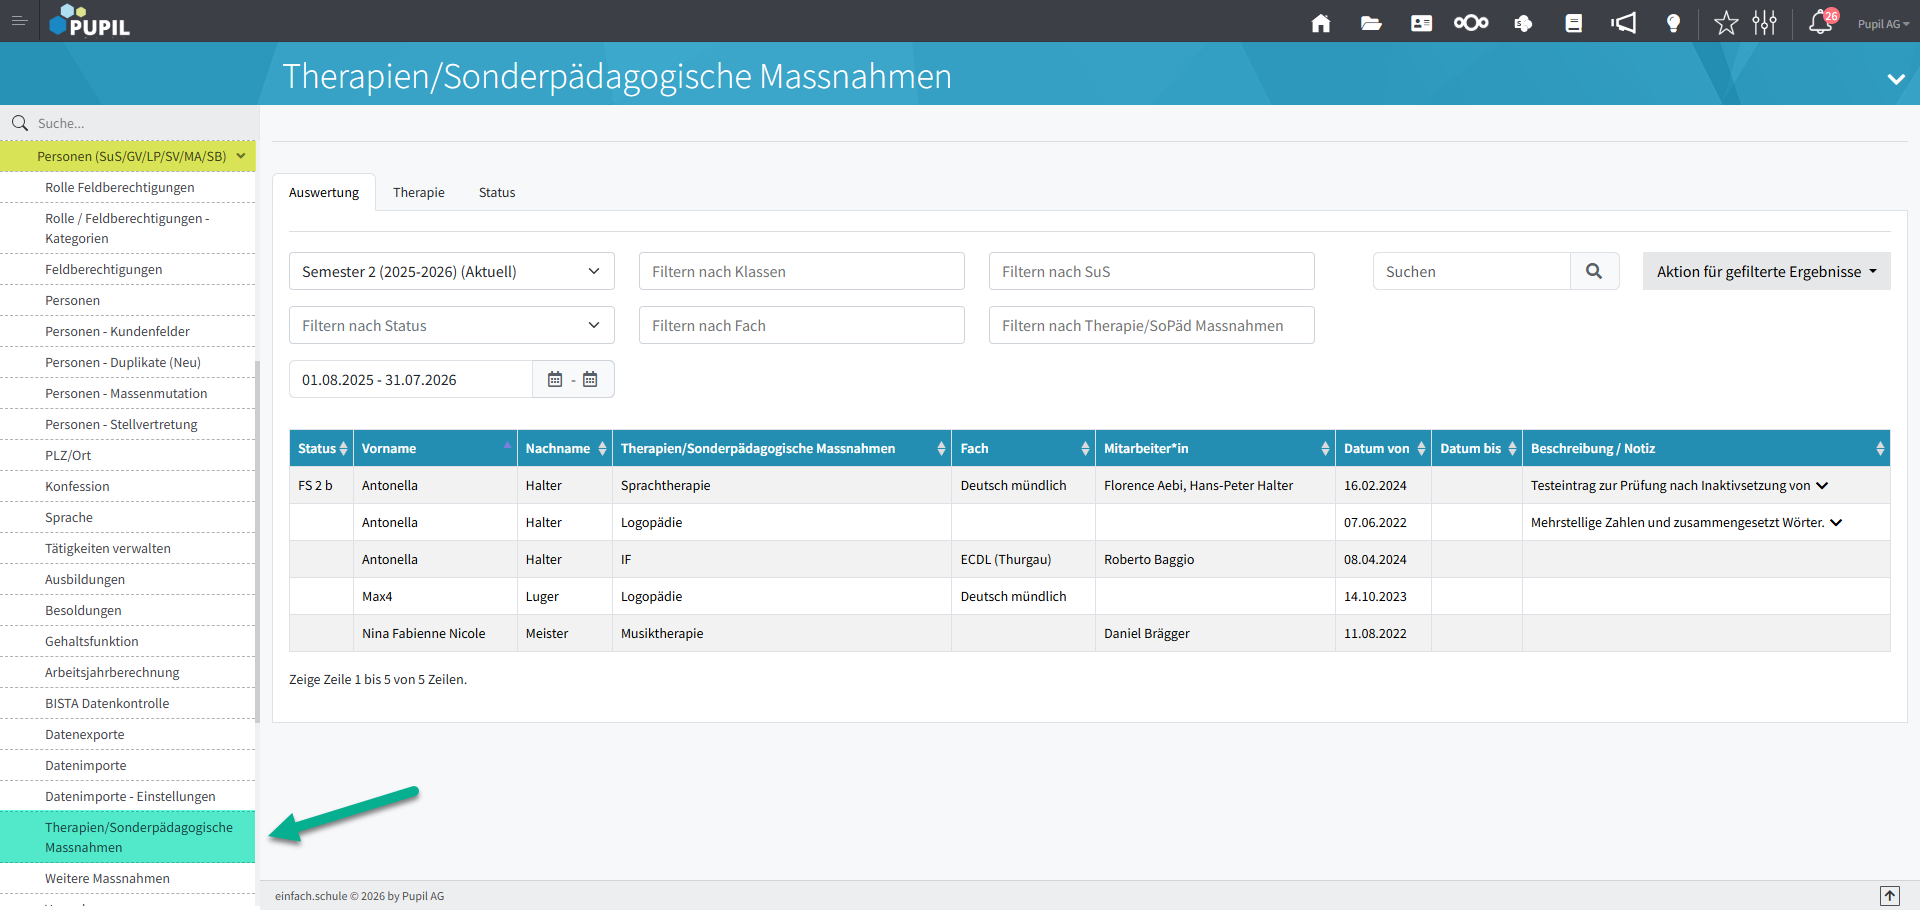Open the Filtern nach Status dropdown

click(451, 325)
